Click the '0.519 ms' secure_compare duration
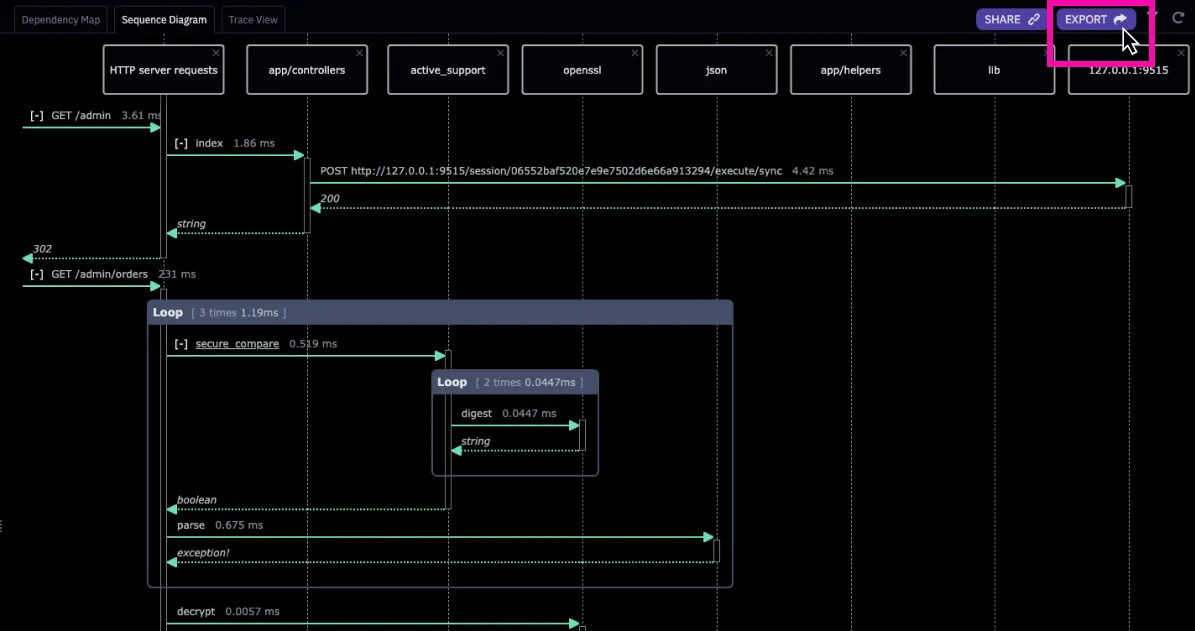The image size is (1195, 631). 313,344
